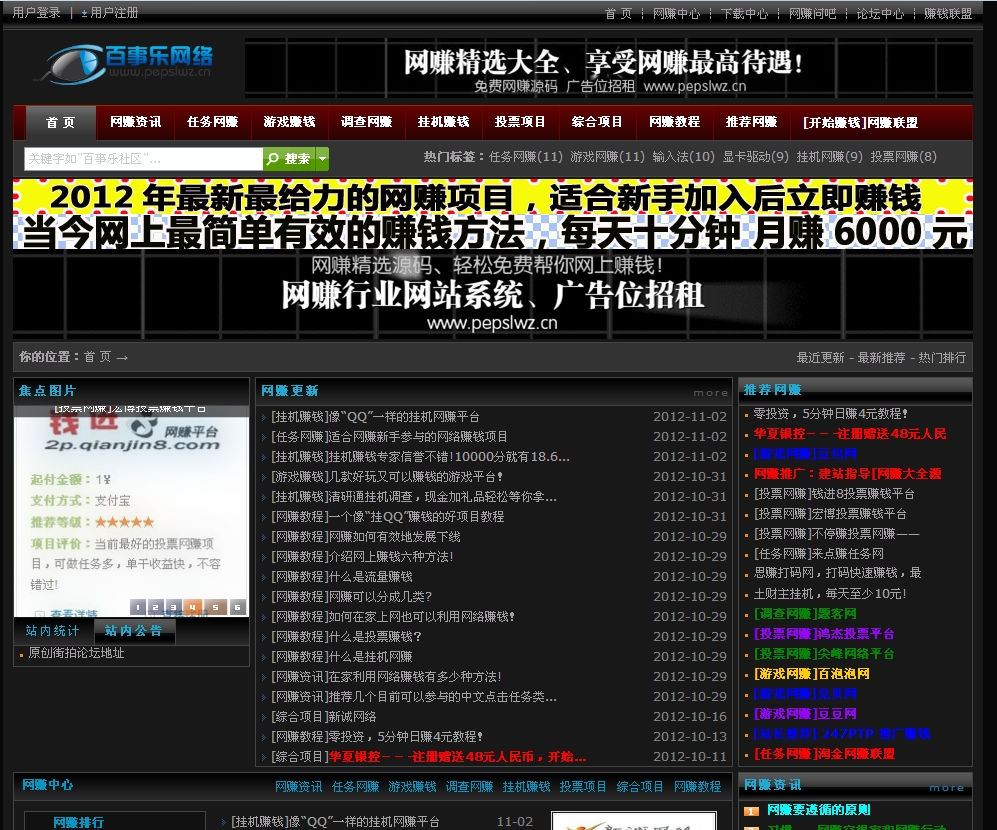Screen dimensions: 997x830
Task: Click hot tag 任务网赚(11)
Action: coord(526,156)
